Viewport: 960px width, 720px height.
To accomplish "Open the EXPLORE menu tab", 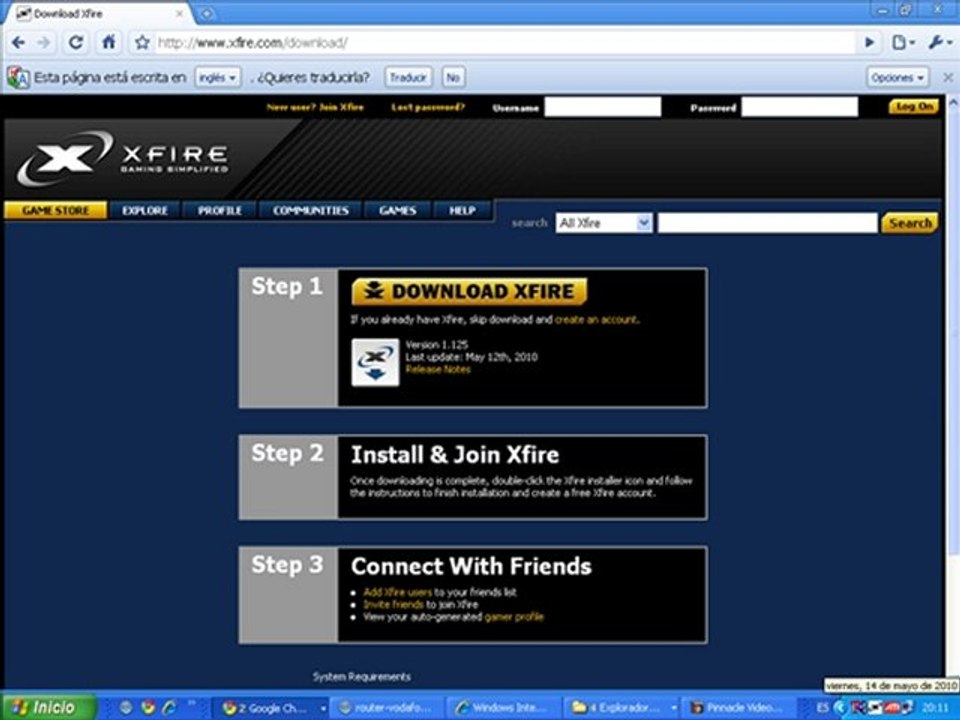I will 144,211.
